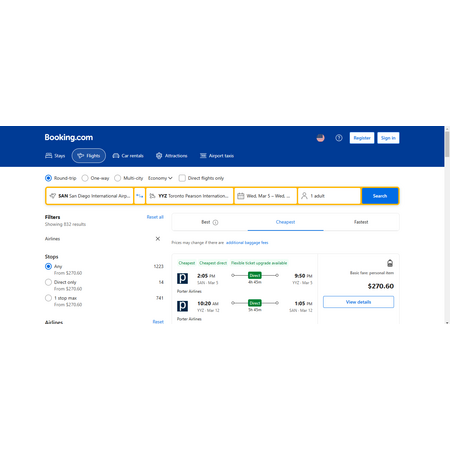This screenshot has width=450, height=450.
Task: Swap origin and destination airports icon
Action: click(139, 196)
